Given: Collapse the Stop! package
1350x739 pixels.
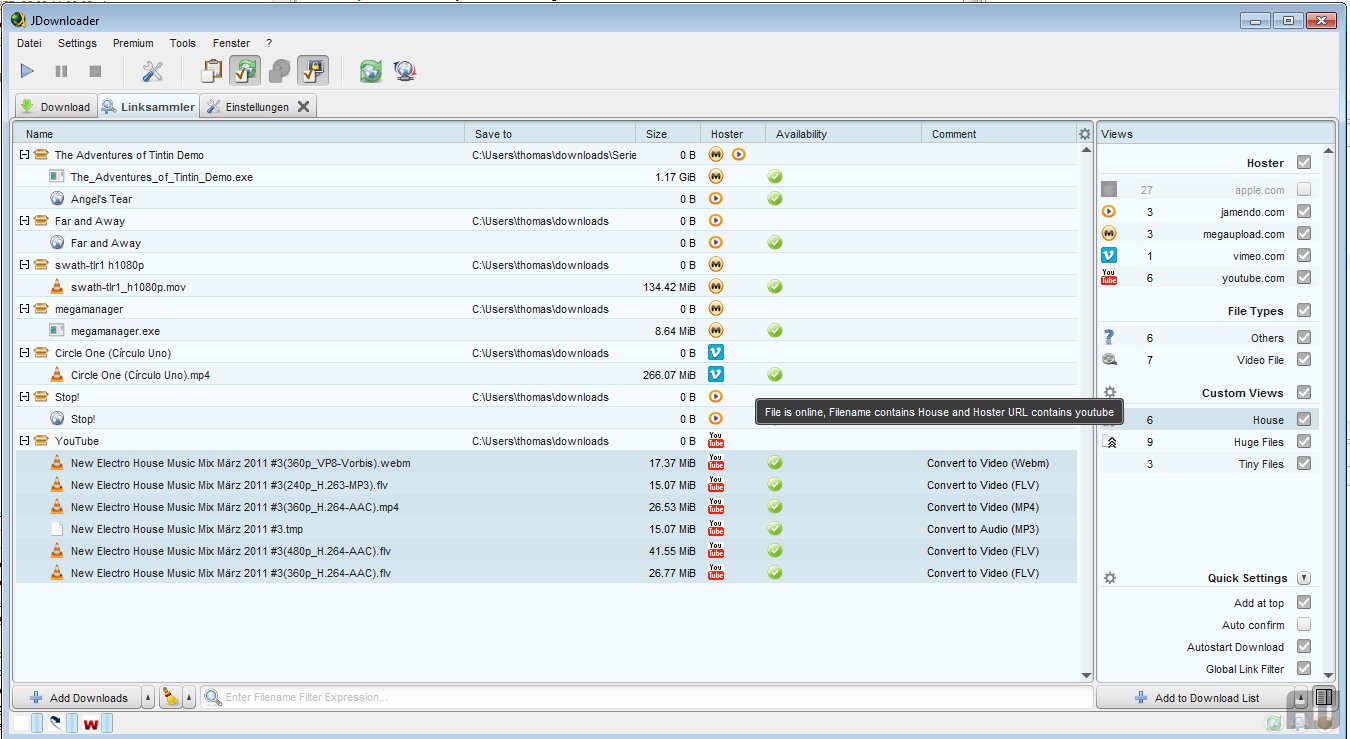Looking at the screenshot, I should pyautogui.click(x=25, y=397).
